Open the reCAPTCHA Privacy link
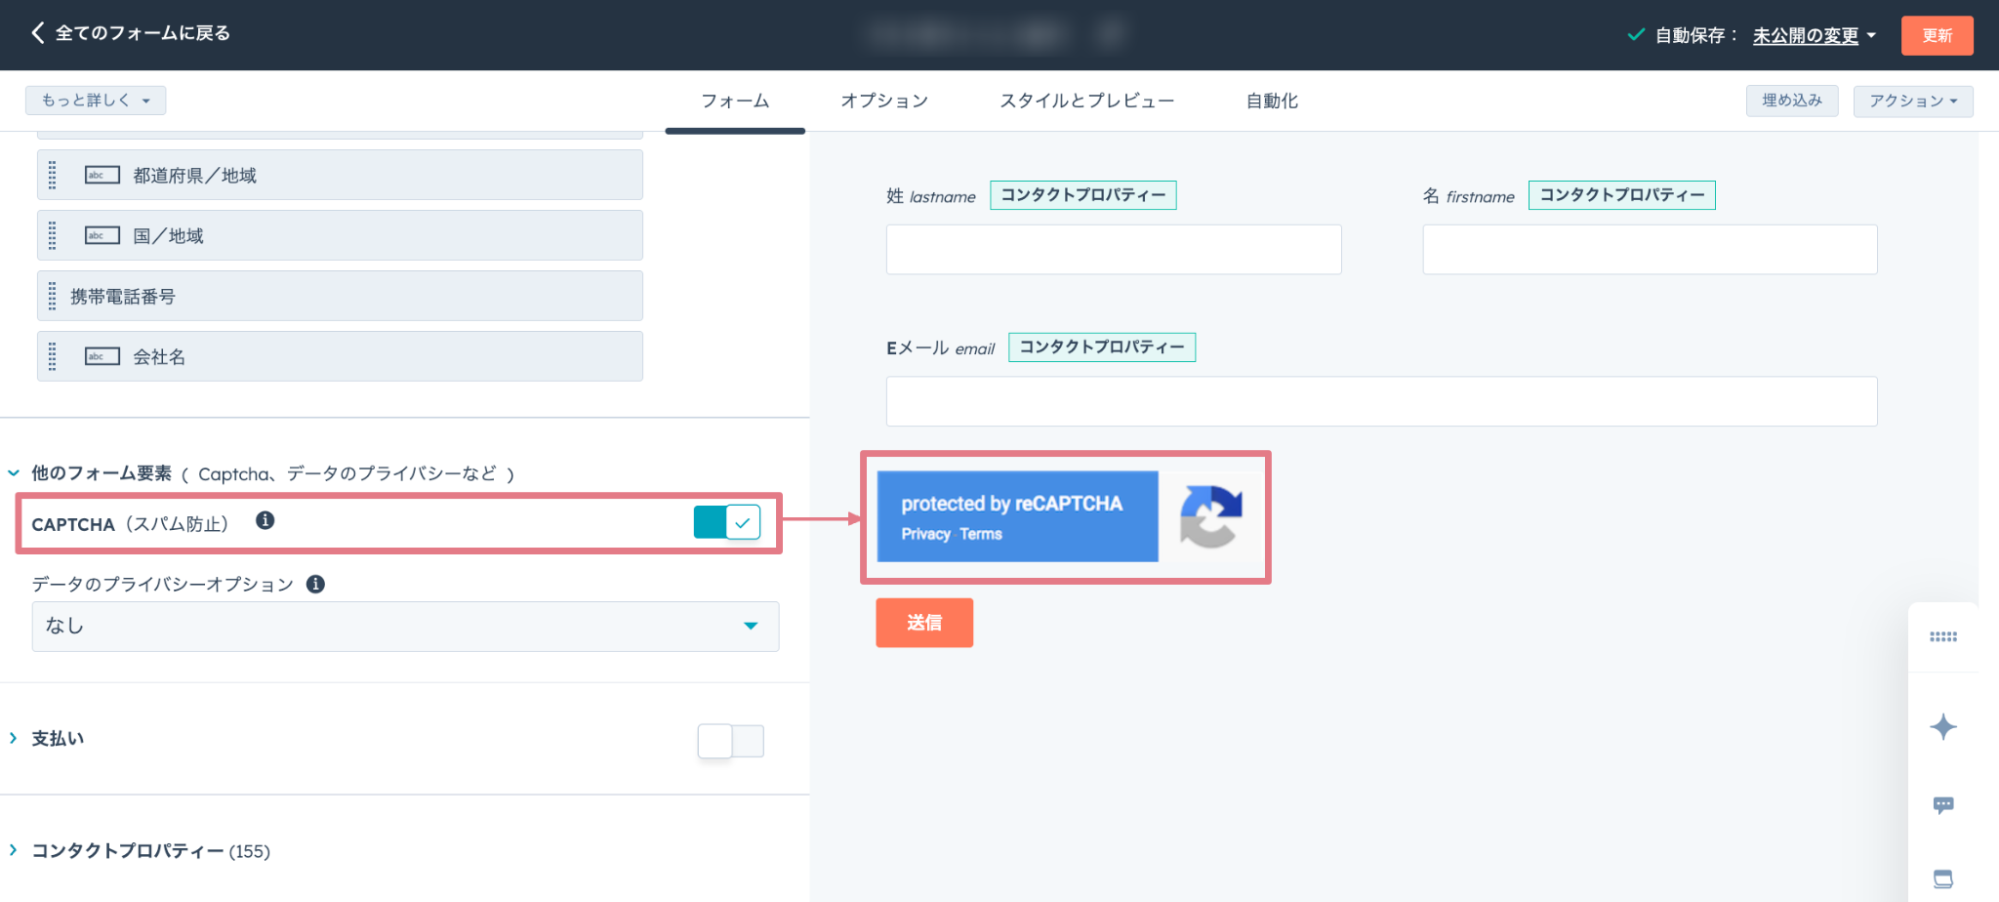Viewport: 1999px width, 902px height. pyautogui.click(x=926, y=534)
